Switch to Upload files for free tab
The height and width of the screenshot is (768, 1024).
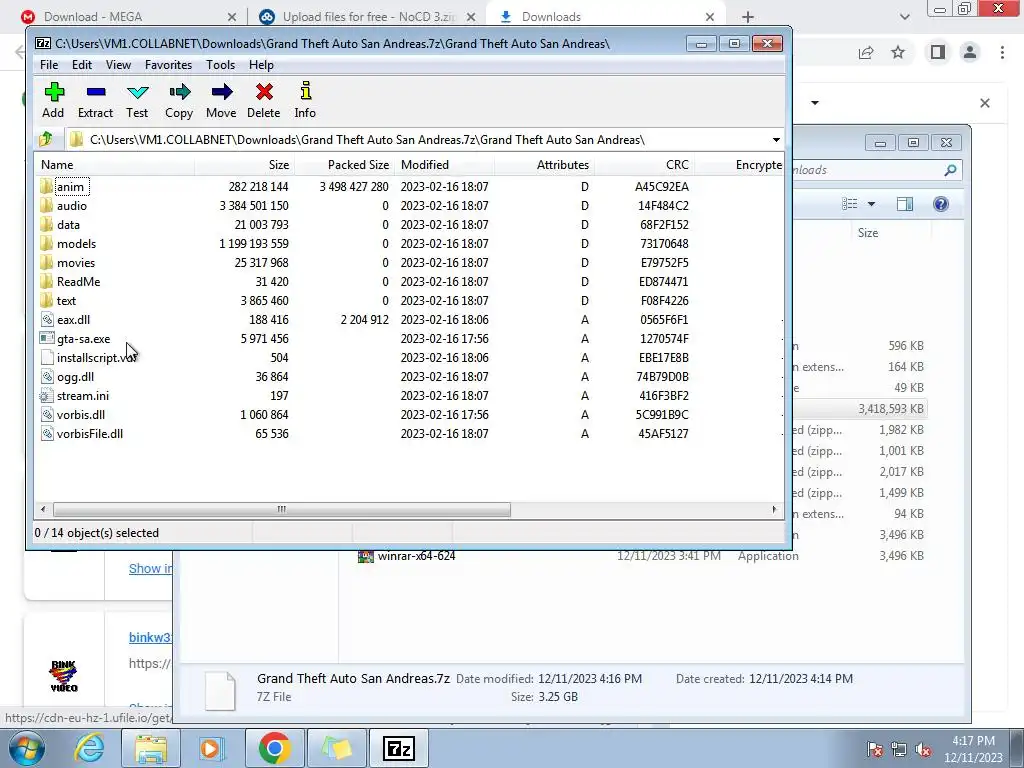point(368,17)
